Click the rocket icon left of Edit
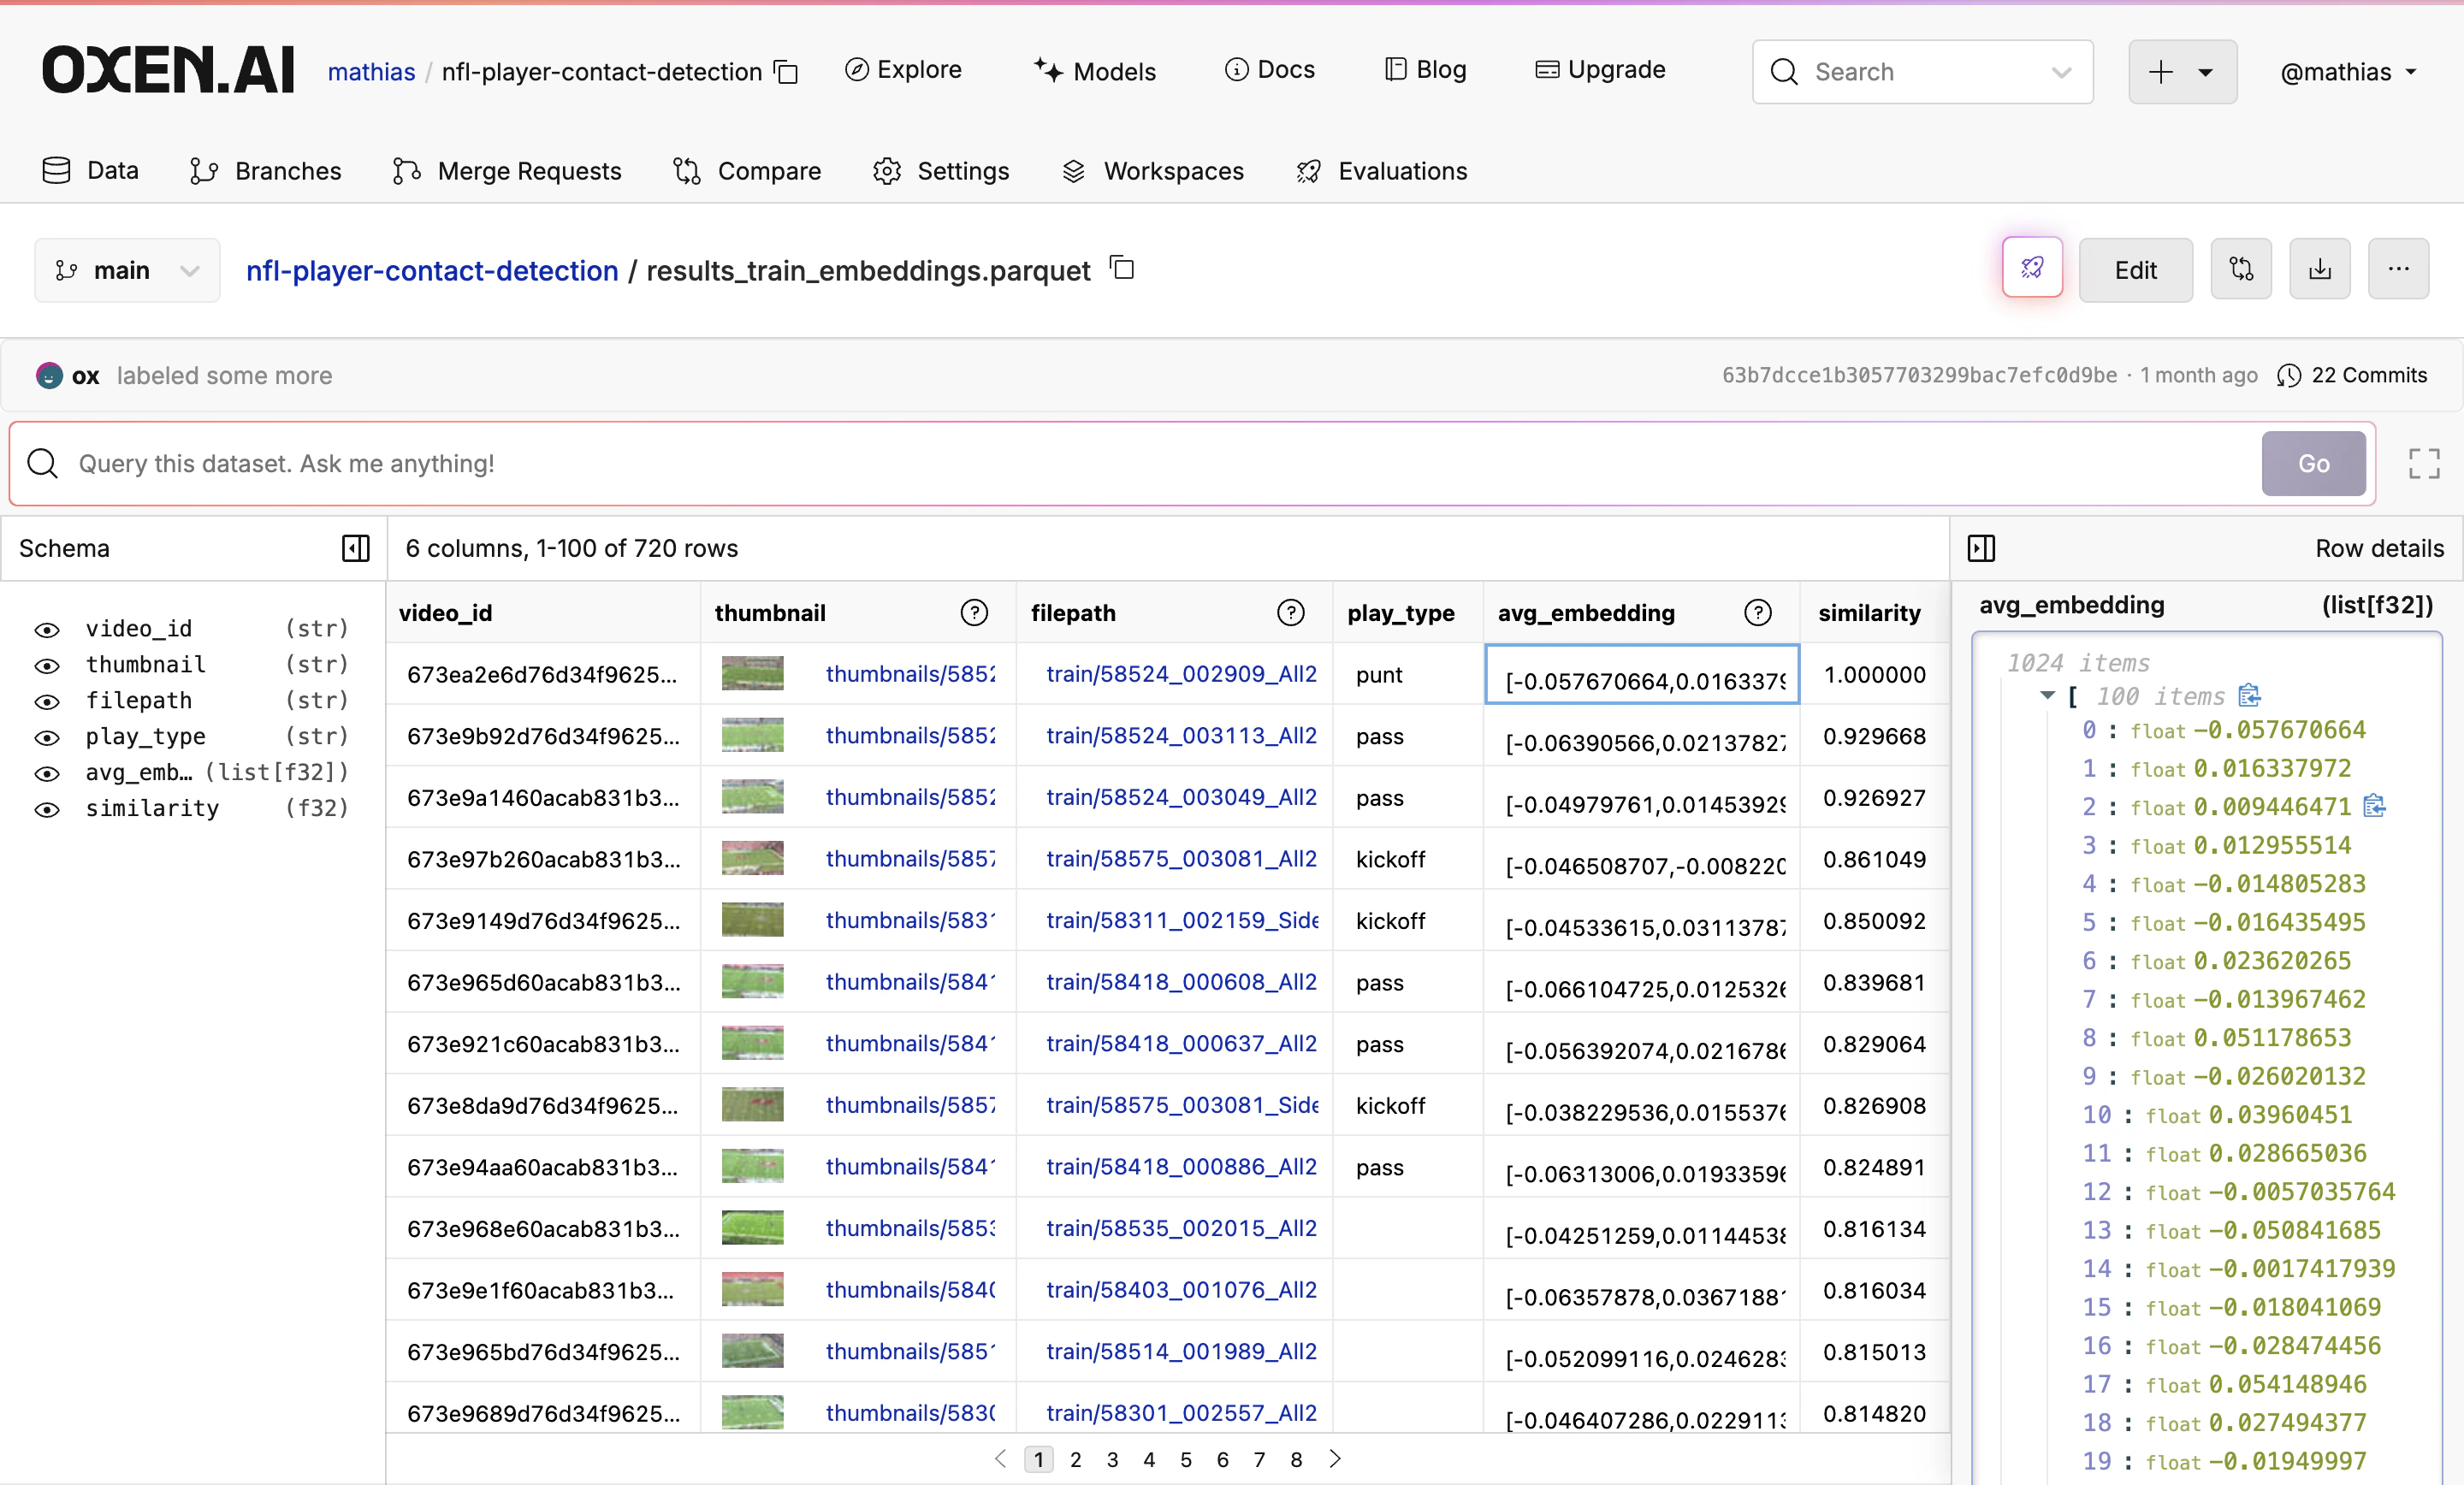Viewport: 2464px width, 1485px height. 2032,267
